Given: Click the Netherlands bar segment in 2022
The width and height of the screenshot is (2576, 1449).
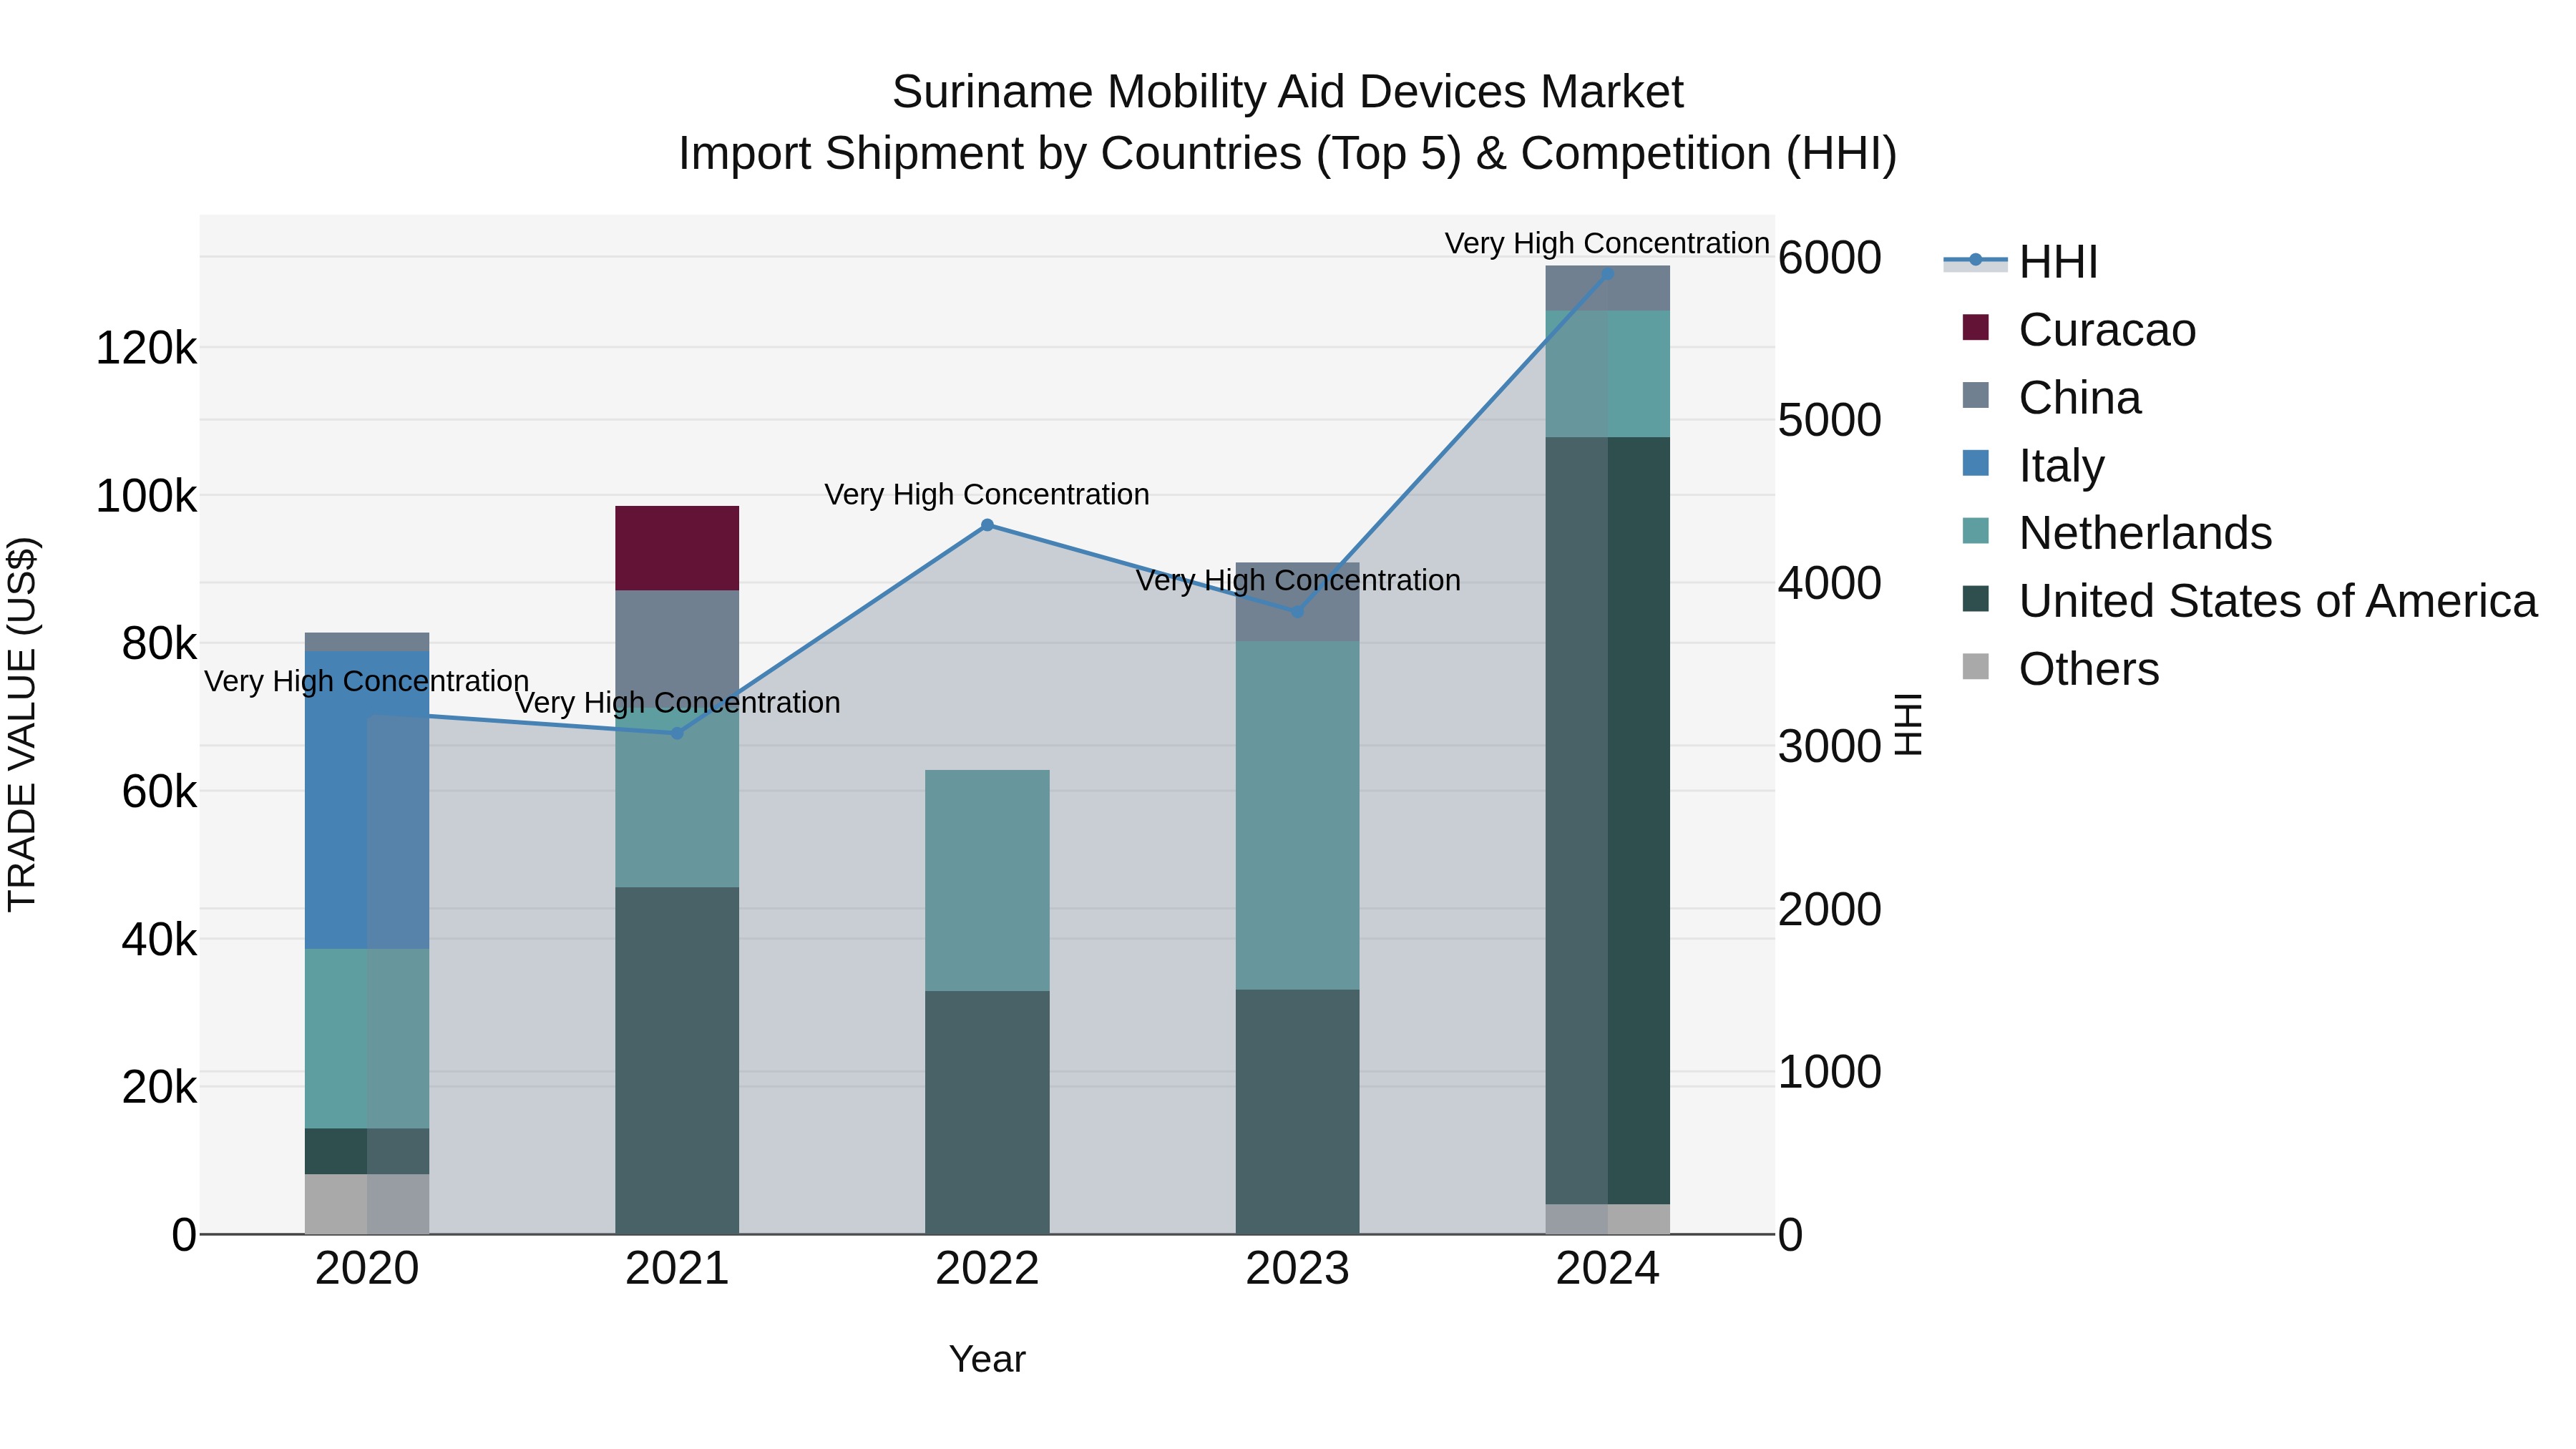Looking at the screenshot, I should pyautogui.click(x=987, y=880).
